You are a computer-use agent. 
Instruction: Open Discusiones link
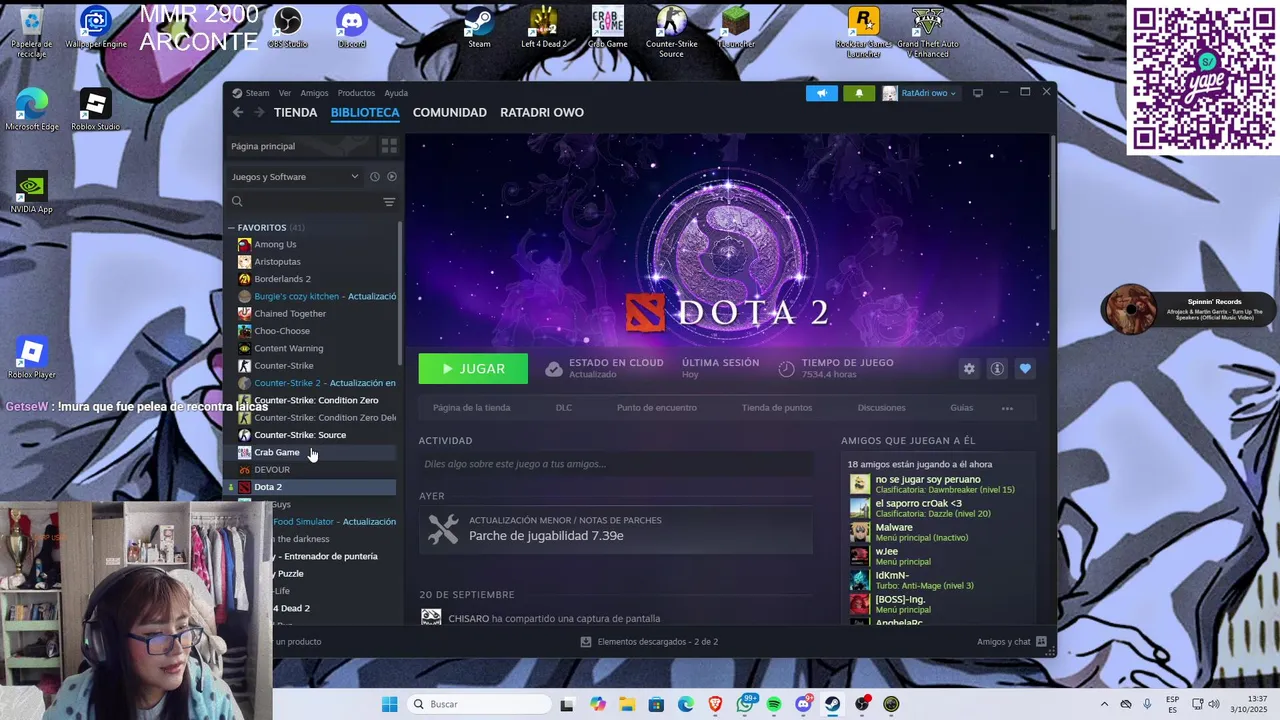[x=881, y=408]
